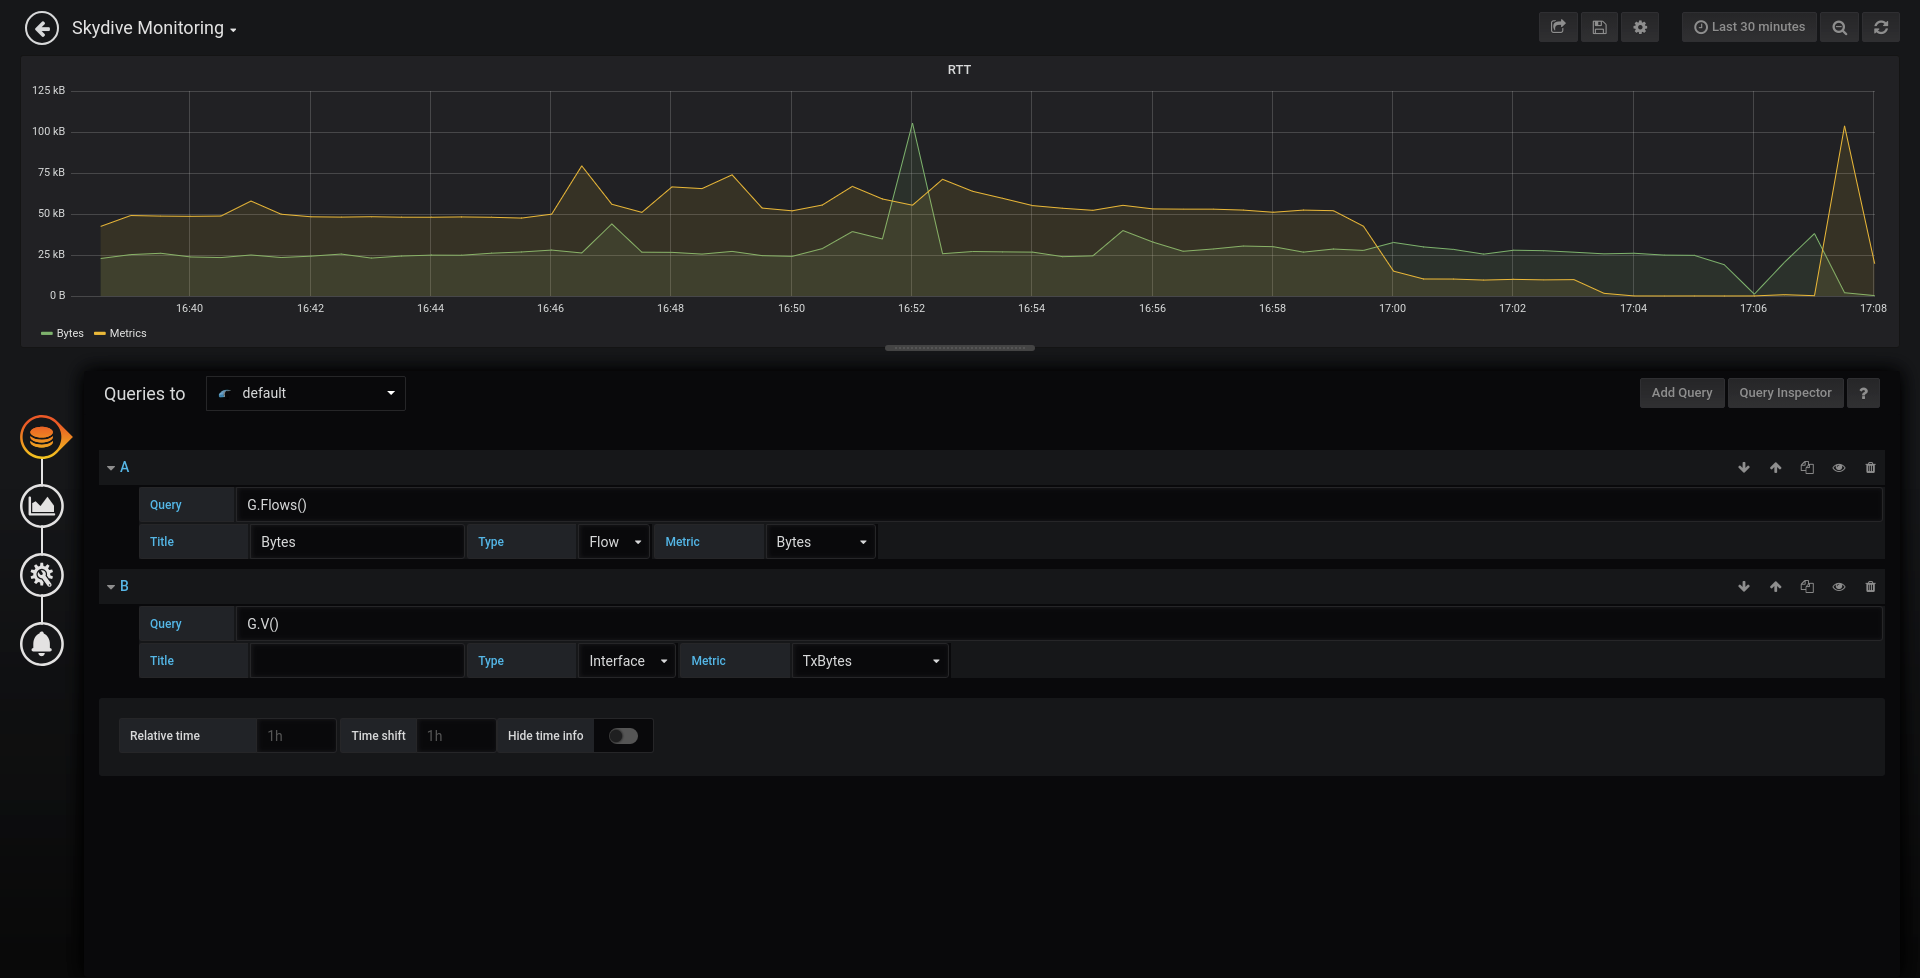Go back using the arrow icon
The image size is (1920, 978).
point(42,28)
